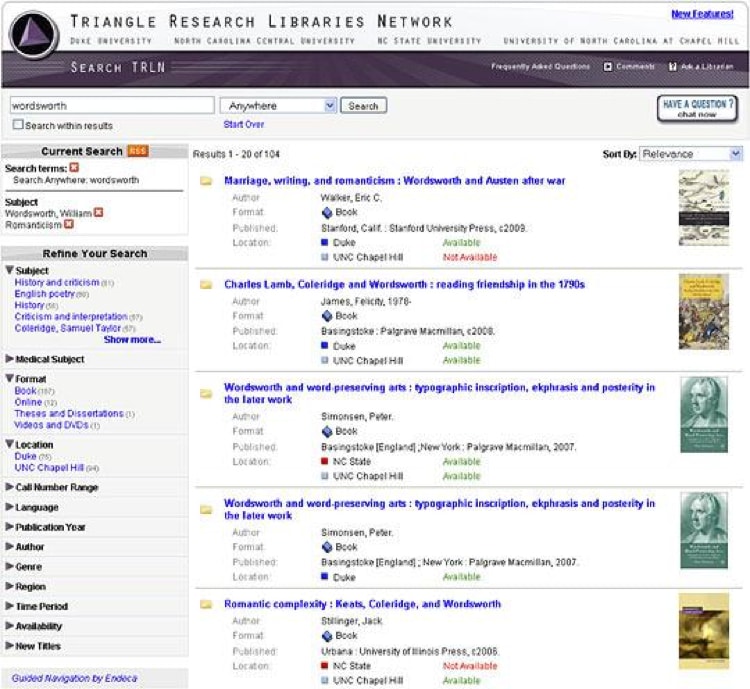Click the Comments icon in header
The height and width of the screenshot is (689, 750).
pos(607,67)
